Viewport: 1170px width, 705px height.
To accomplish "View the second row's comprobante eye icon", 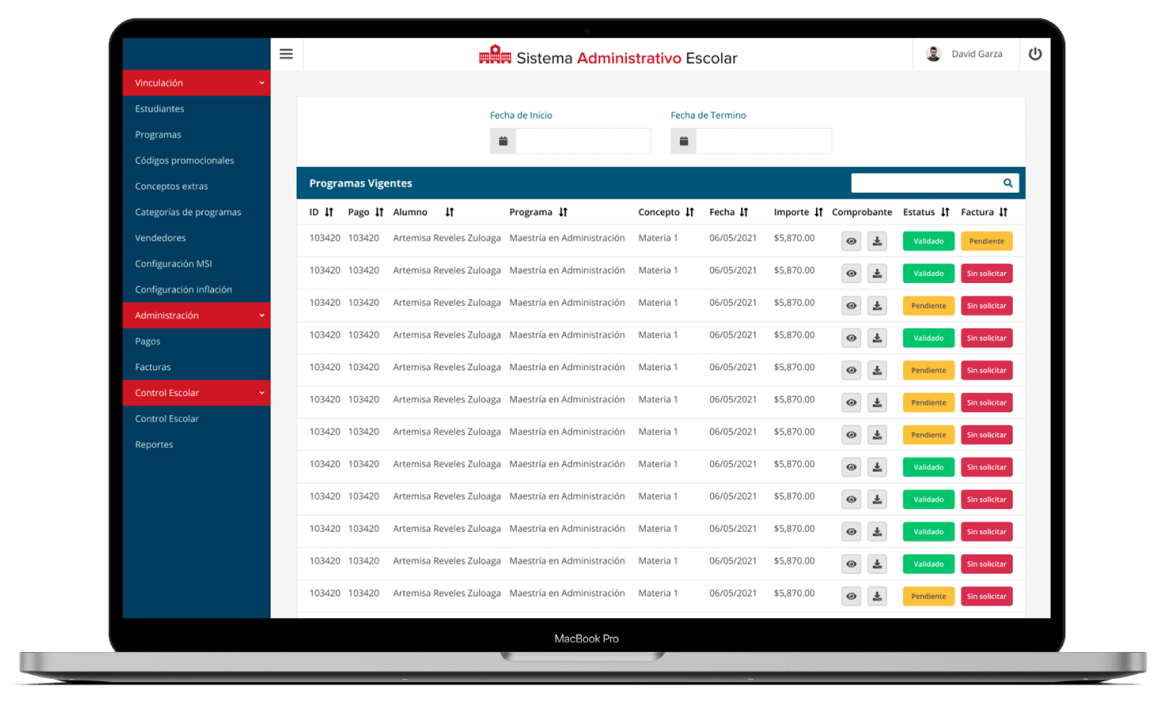I will point(851,273).
